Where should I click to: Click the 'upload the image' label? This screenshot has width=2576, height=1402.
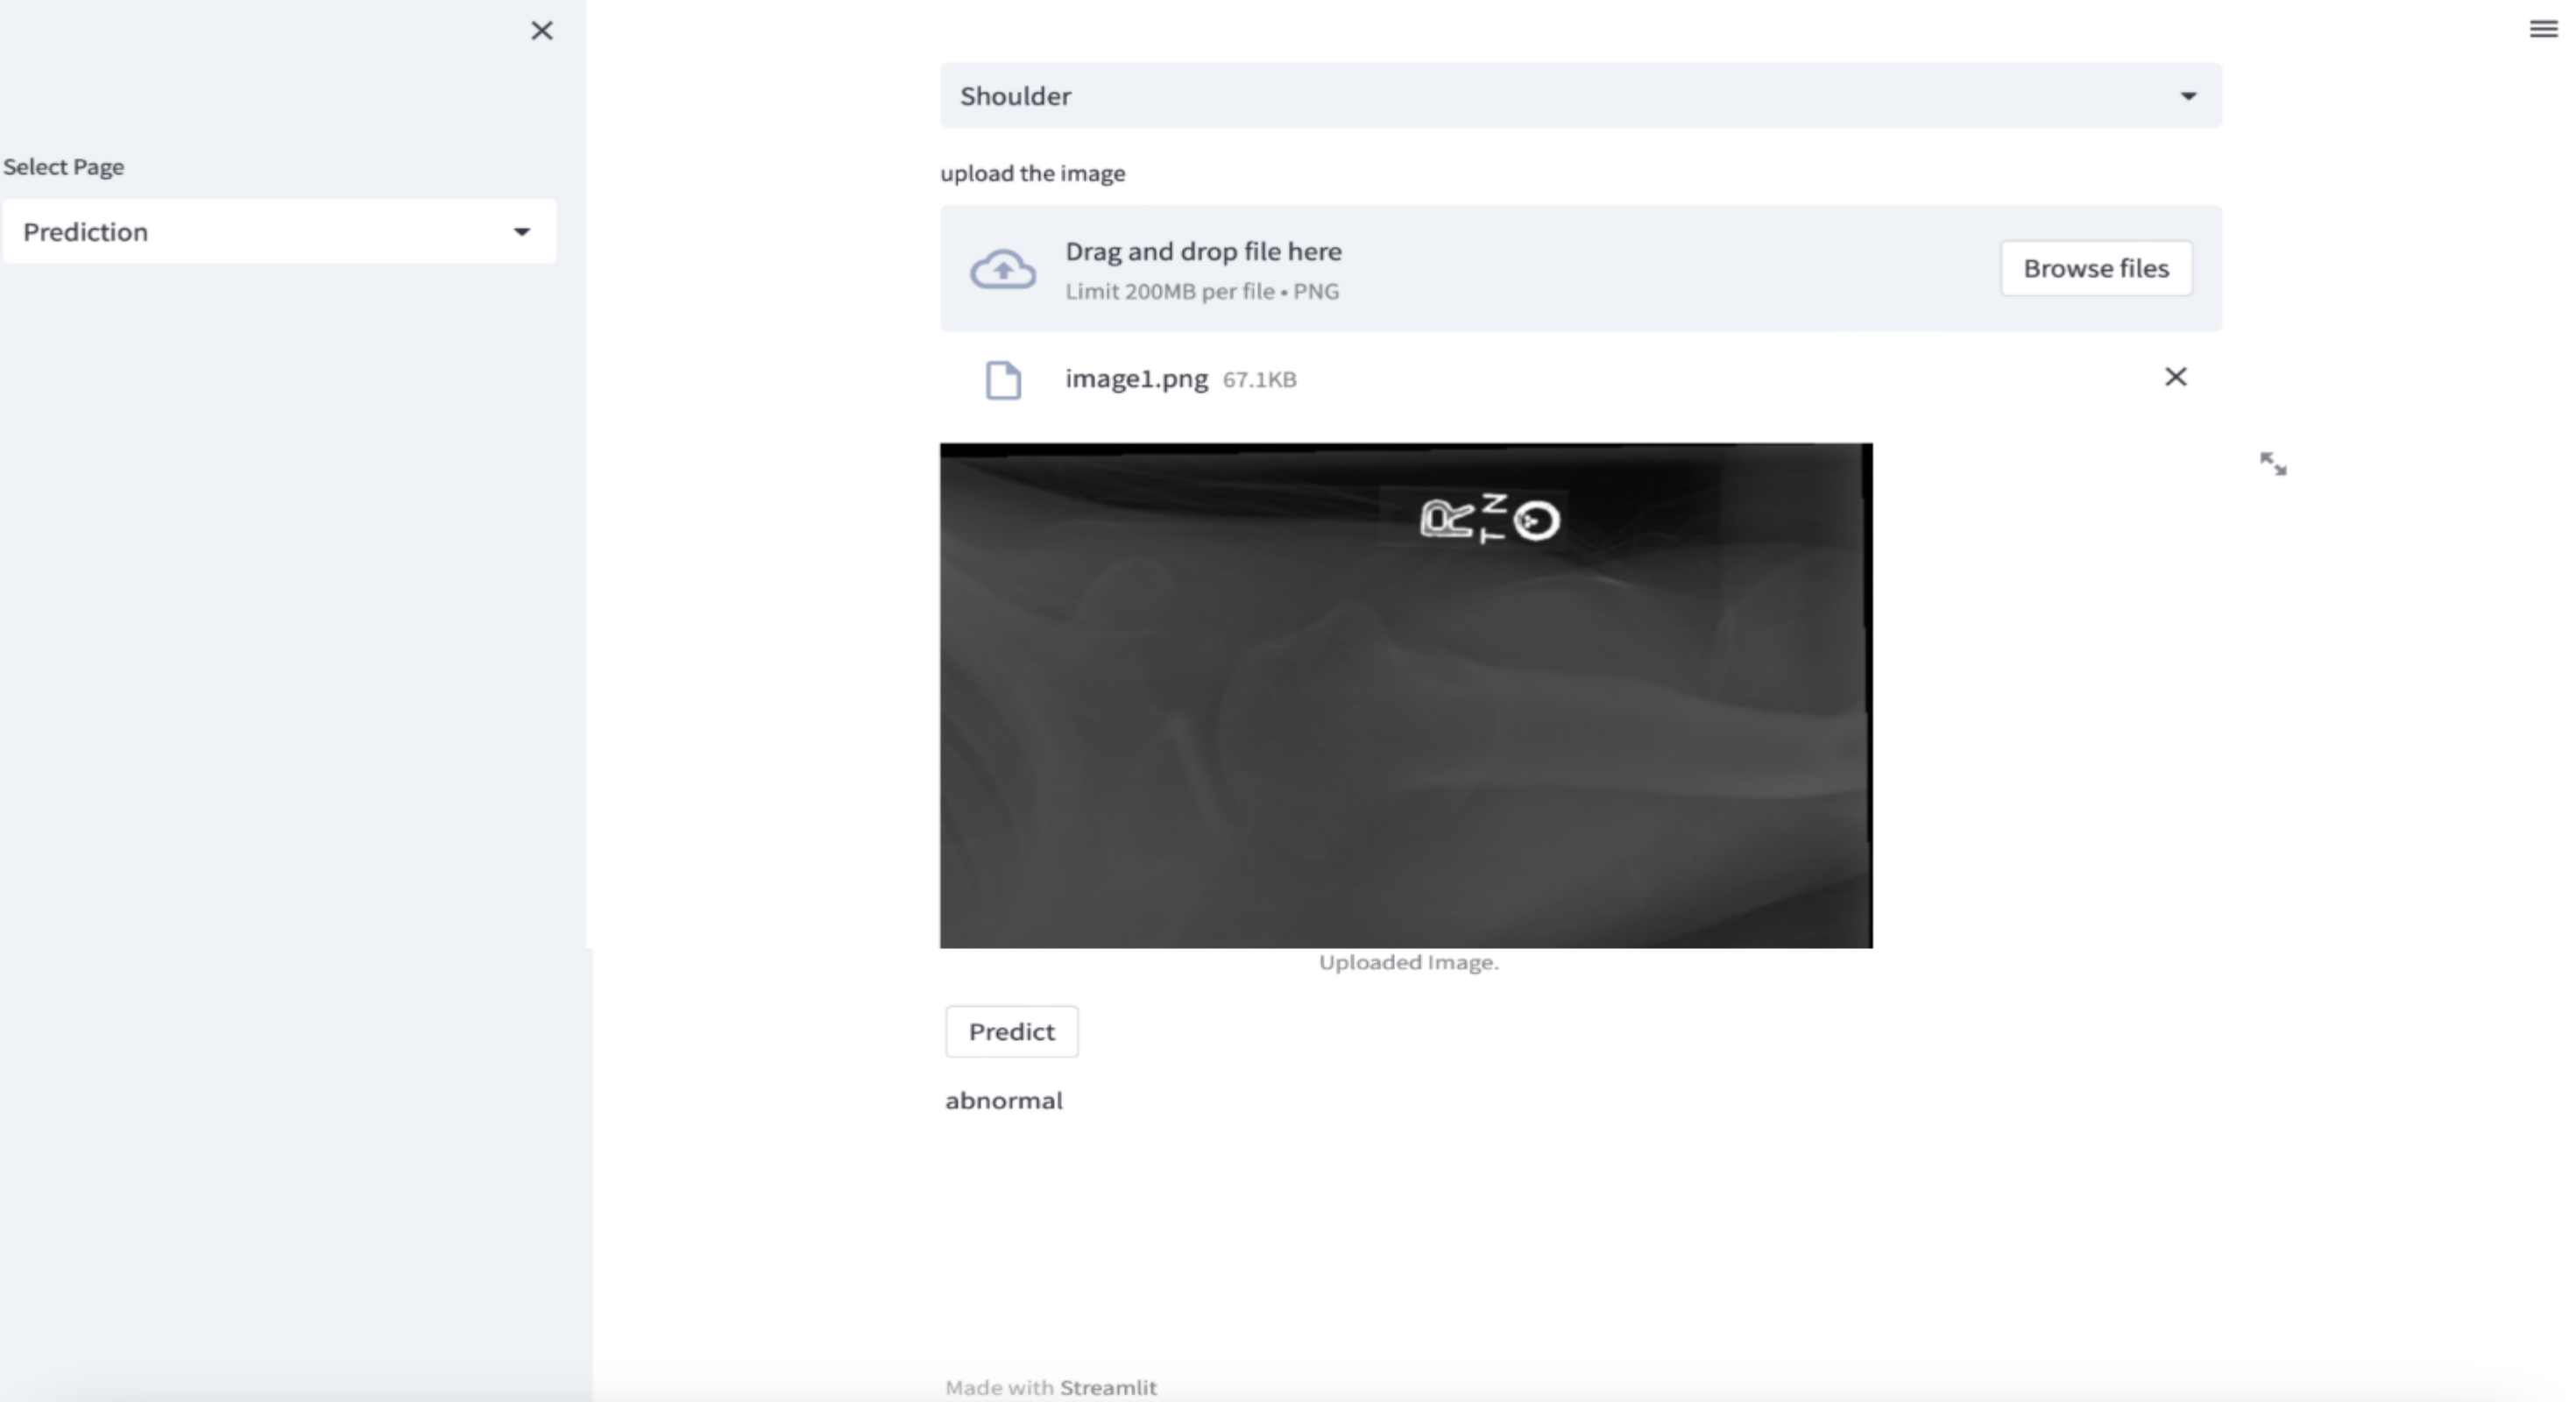point(1032,173)
